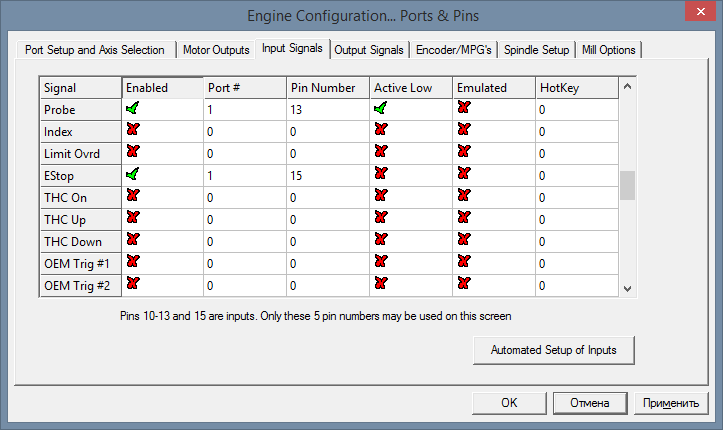Click red X in Index Enabled cell
723x430 pixels.
pyautogui.click(x=133, y=131)
